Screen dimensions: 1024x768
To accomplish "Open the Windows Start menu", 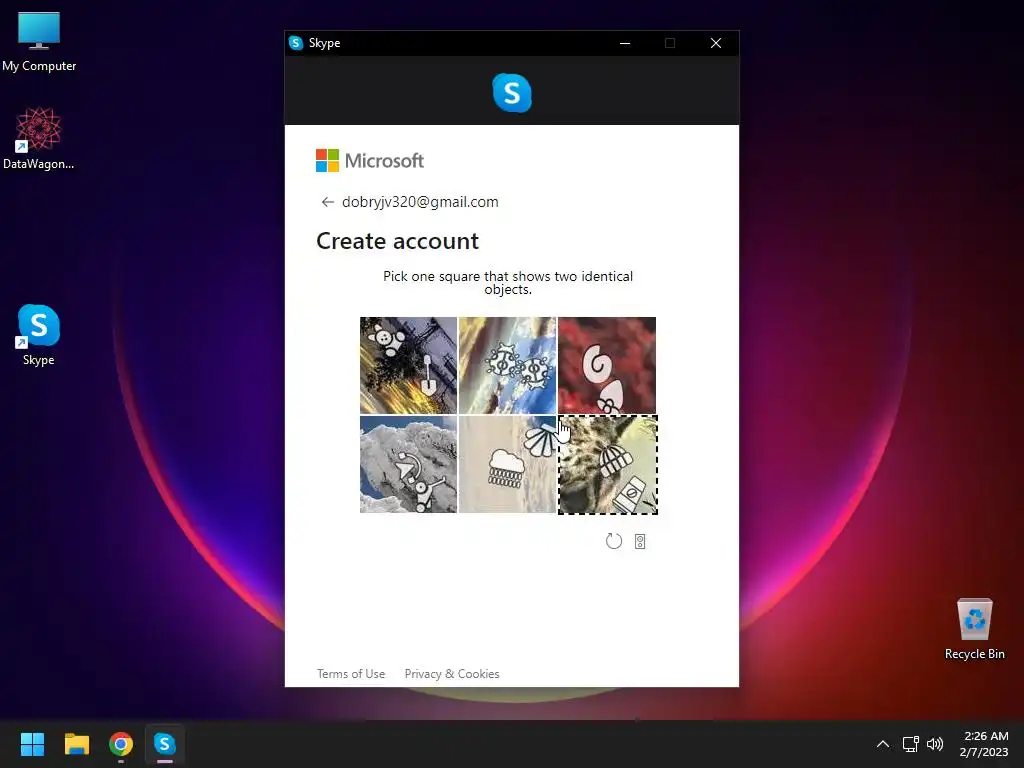I will pyautogui.click(x=32, y=744).
